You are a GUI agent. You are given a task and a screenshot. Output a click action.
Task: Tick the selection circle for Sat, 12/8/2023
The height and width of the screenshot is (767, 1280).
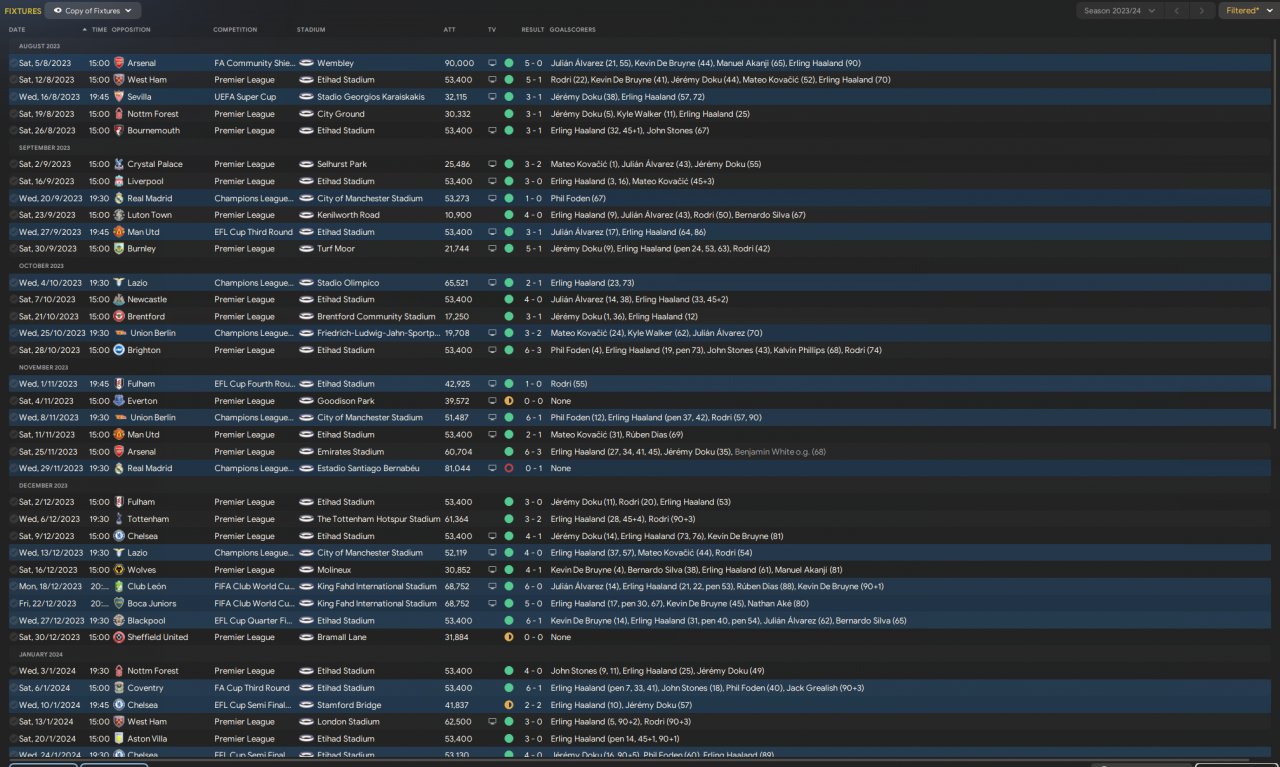click(x=14, y=80)
